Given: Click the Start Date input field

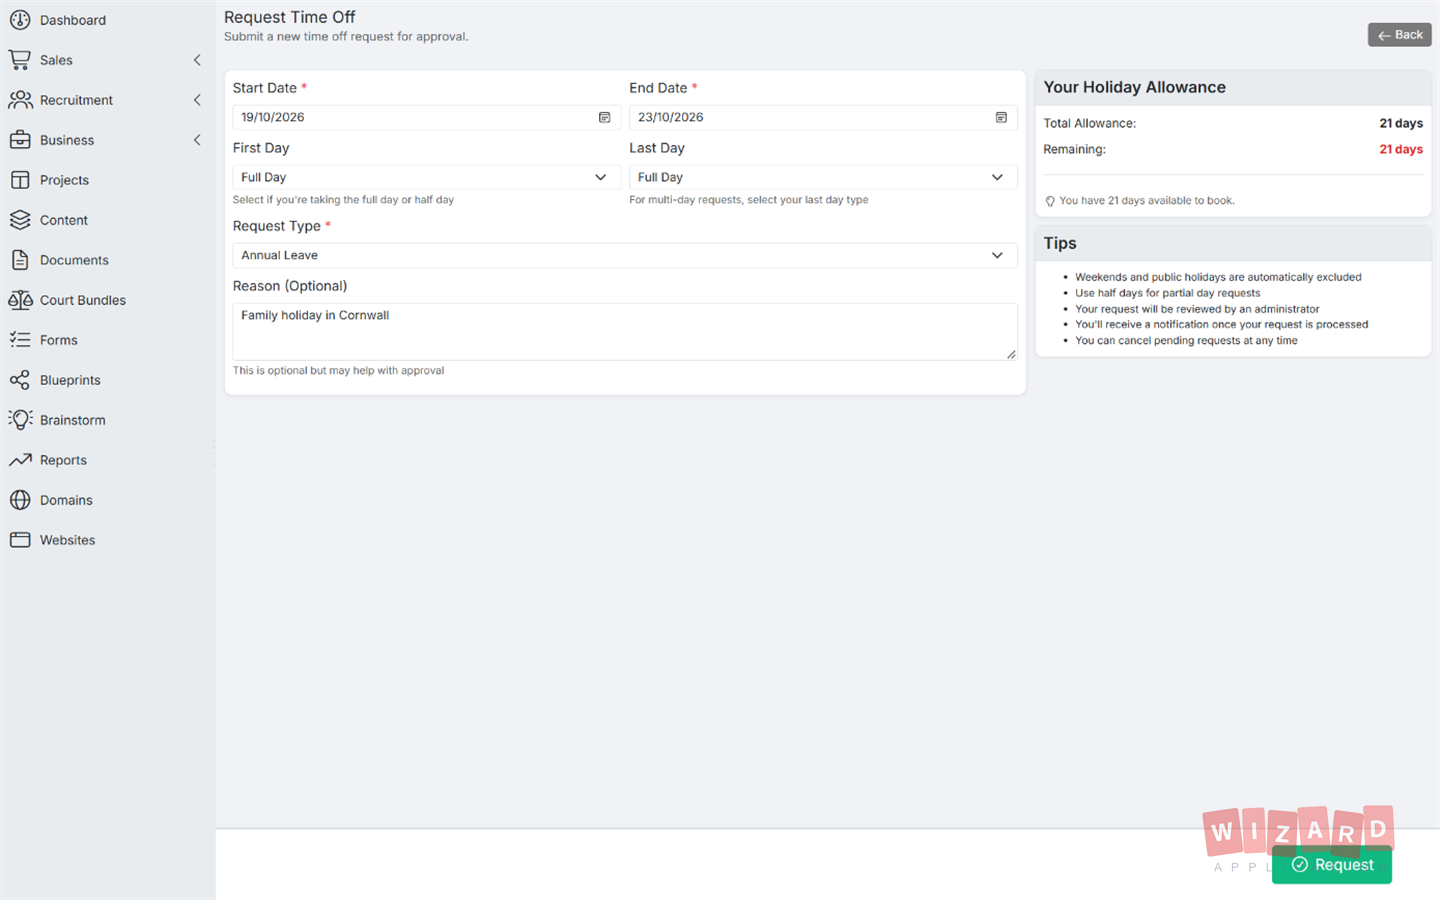Looking at the screenshot, I should (x=426, y=117).
